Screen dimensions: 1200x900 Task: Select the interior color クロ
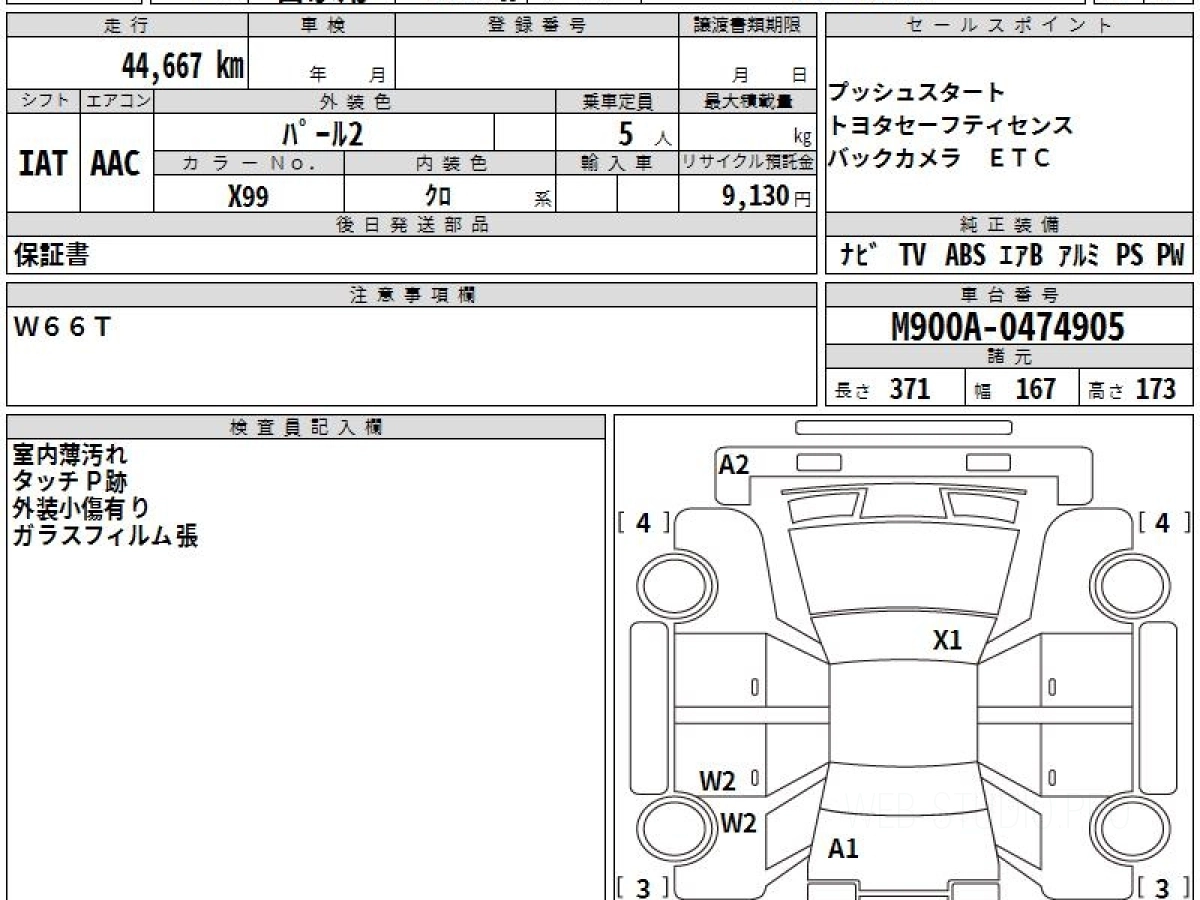pos(438,196)
